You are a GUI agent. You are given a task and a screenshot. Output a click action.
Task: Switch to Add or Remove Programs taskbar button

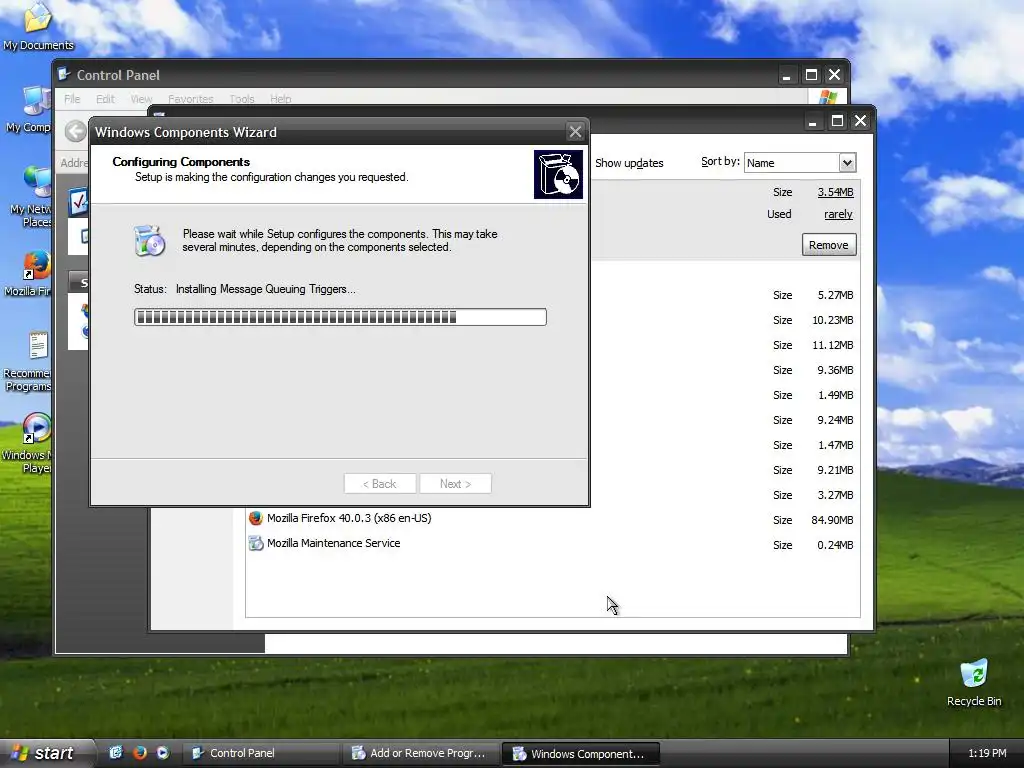click(x=421, y=753)
